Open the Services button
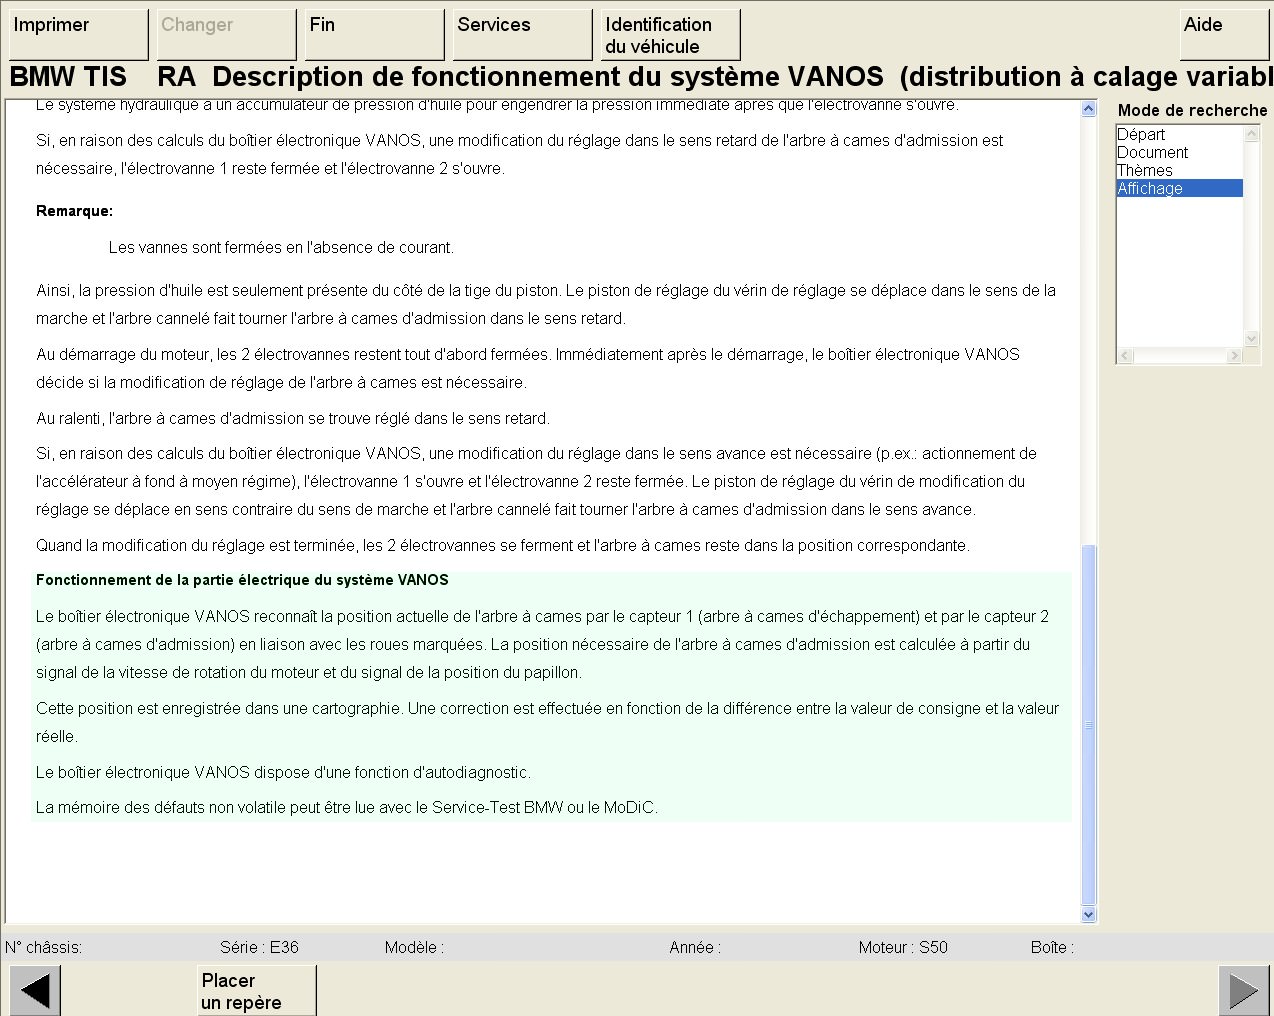 click(x=523, y=35)
